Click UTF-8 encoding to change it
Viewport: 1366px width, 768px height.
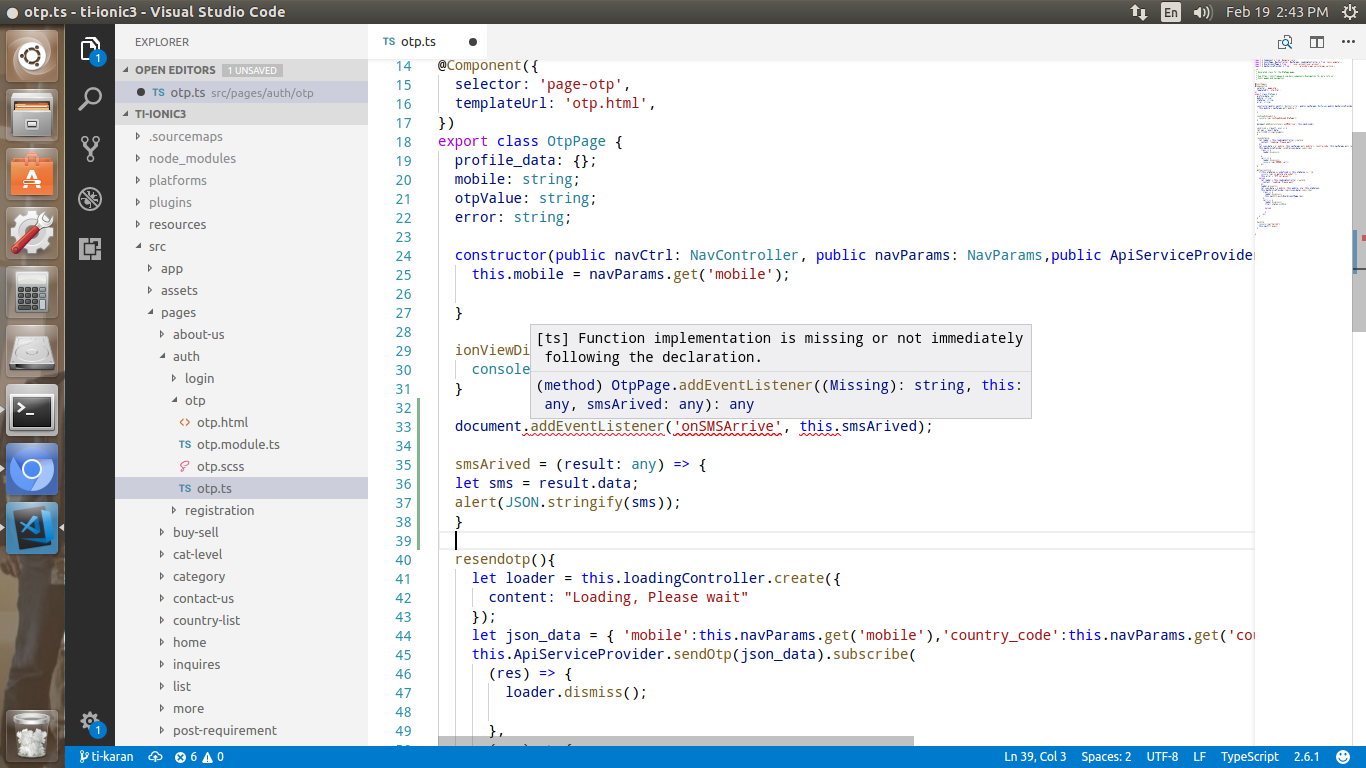point(1162,757)
